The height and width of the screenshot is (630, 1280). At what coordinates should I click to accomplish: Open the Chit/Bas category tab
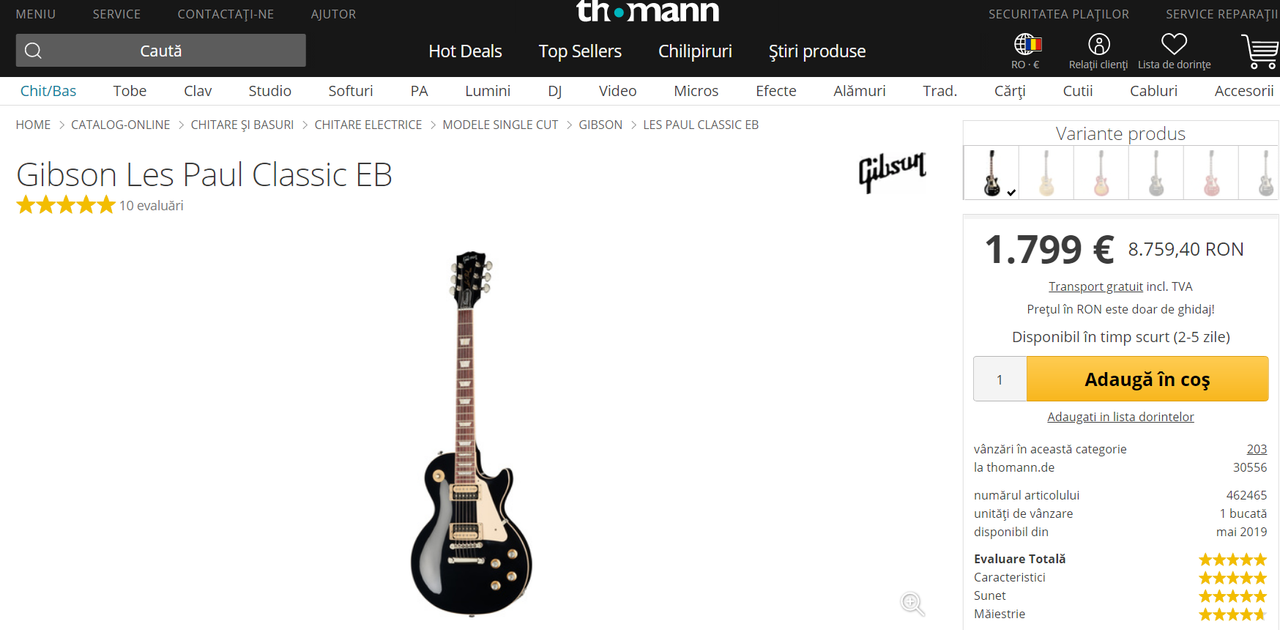pos(49,91)
